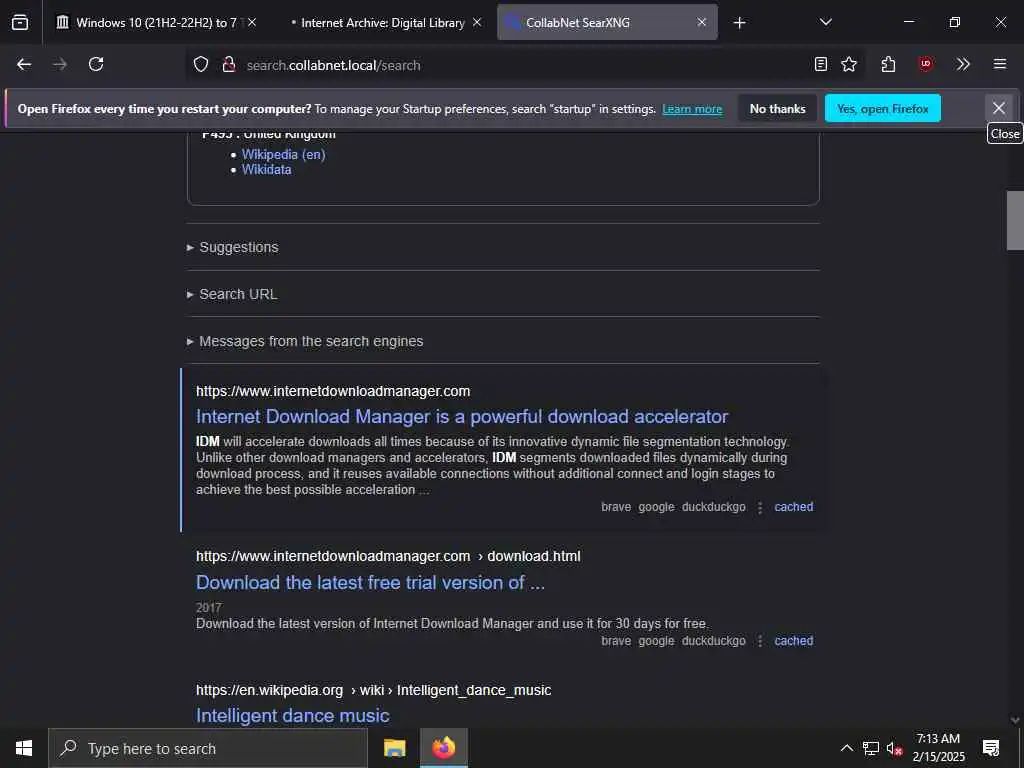Image resolution: width=1024 pixels, height=768 pixels.
Task: Open Internet Download Manager powerful accelerator result
Action: click(462, 417)
